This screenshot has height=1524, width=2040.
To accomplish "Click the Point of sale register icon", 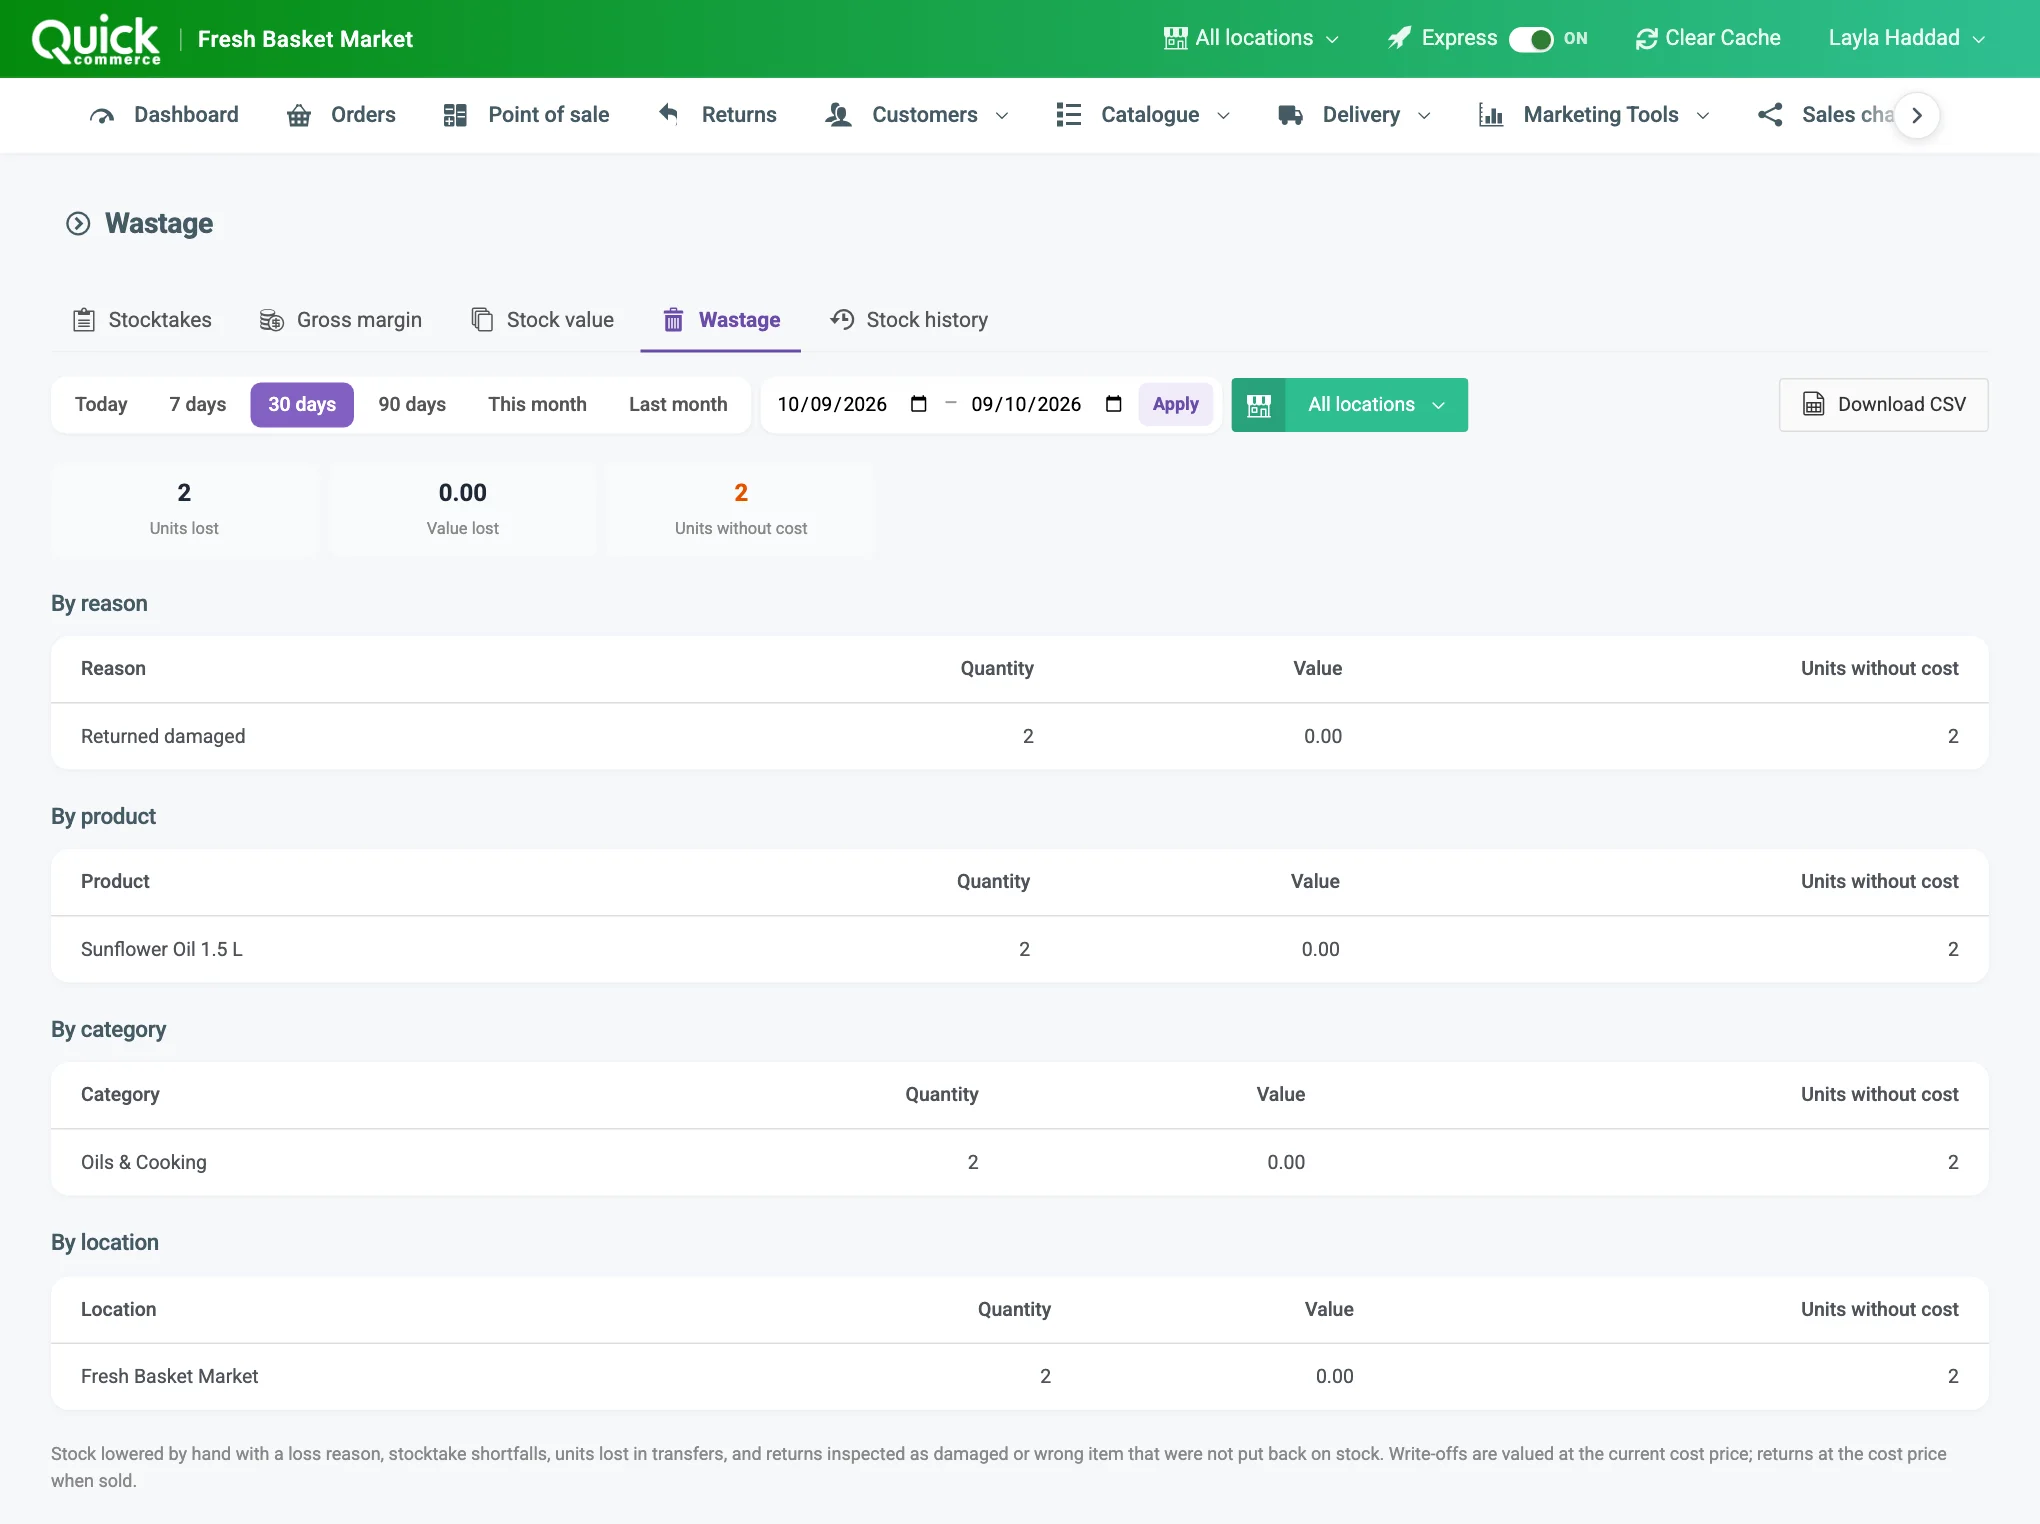I will pyautogui.click(x=455, y=116).
